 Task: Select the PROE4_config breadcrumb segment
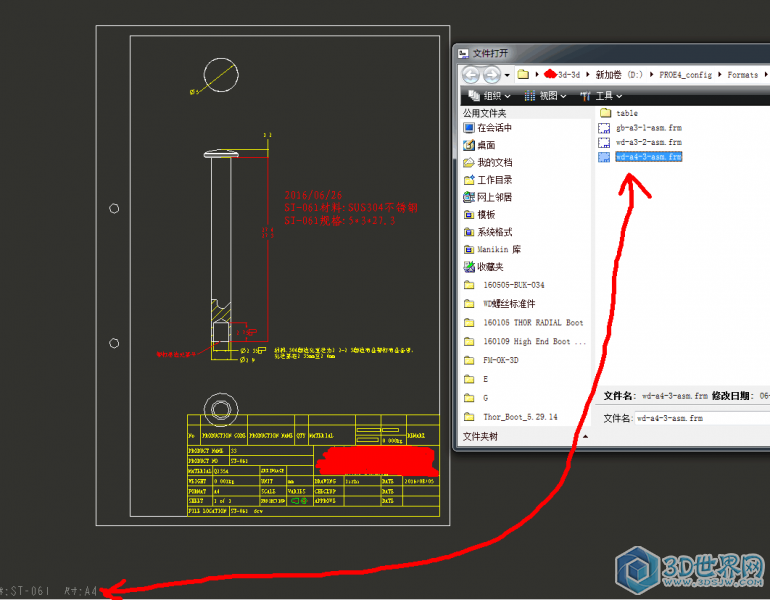[x=685, y=75]
